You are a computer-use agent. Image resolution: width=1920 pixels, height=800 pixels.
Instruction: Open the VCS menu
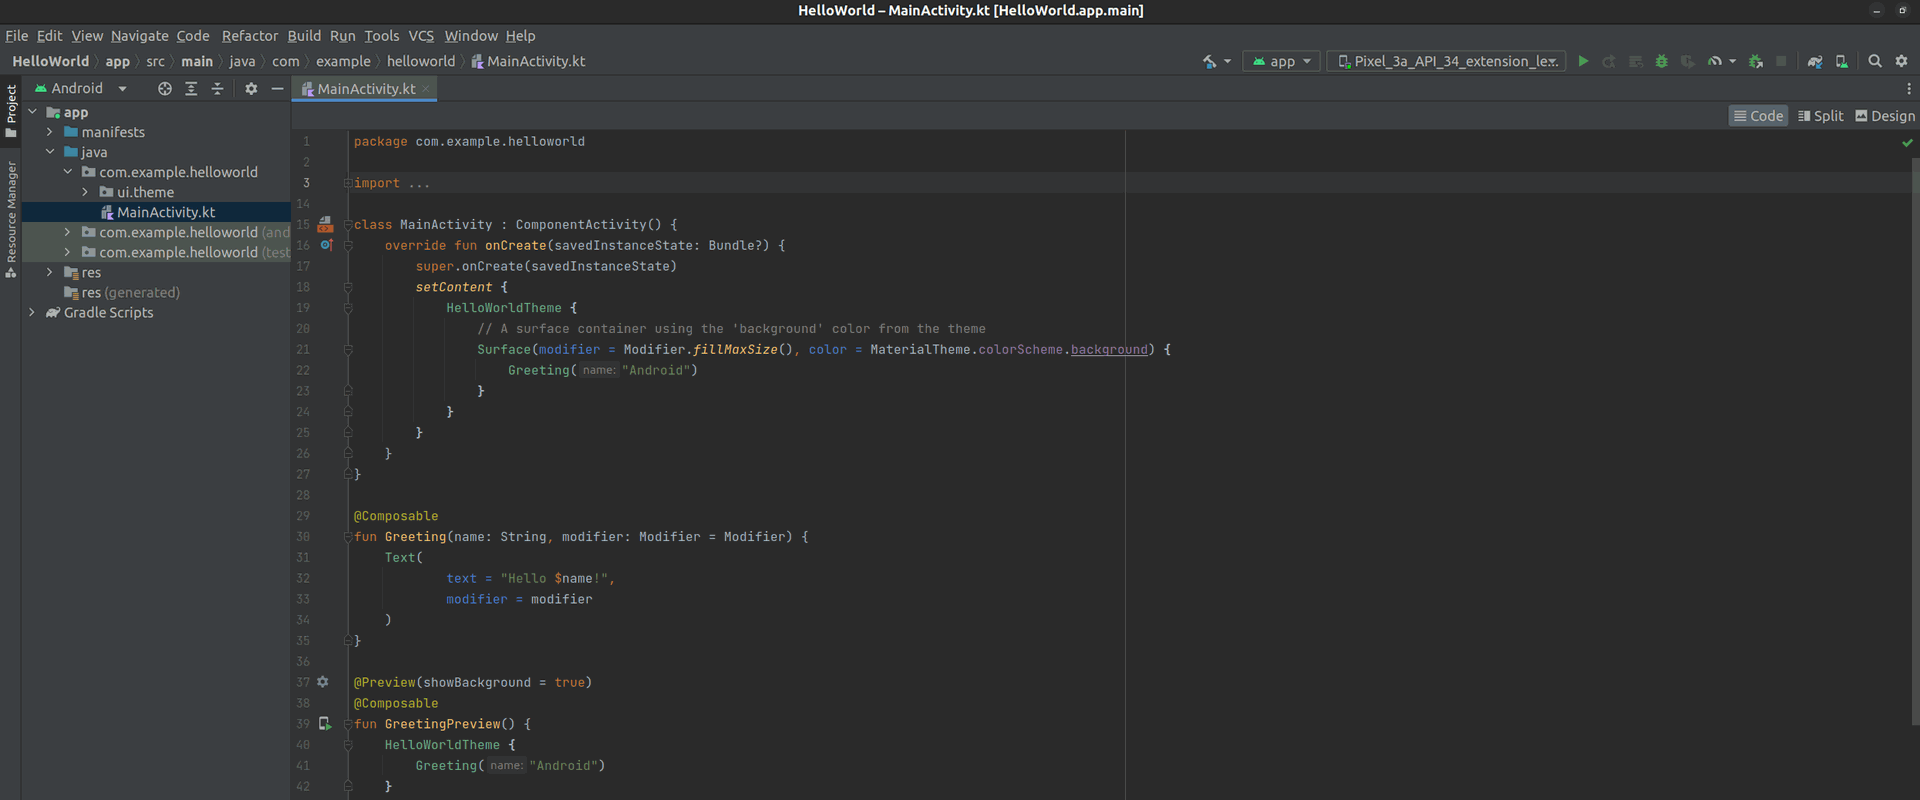pyautogui.click(x=421, y=36)
